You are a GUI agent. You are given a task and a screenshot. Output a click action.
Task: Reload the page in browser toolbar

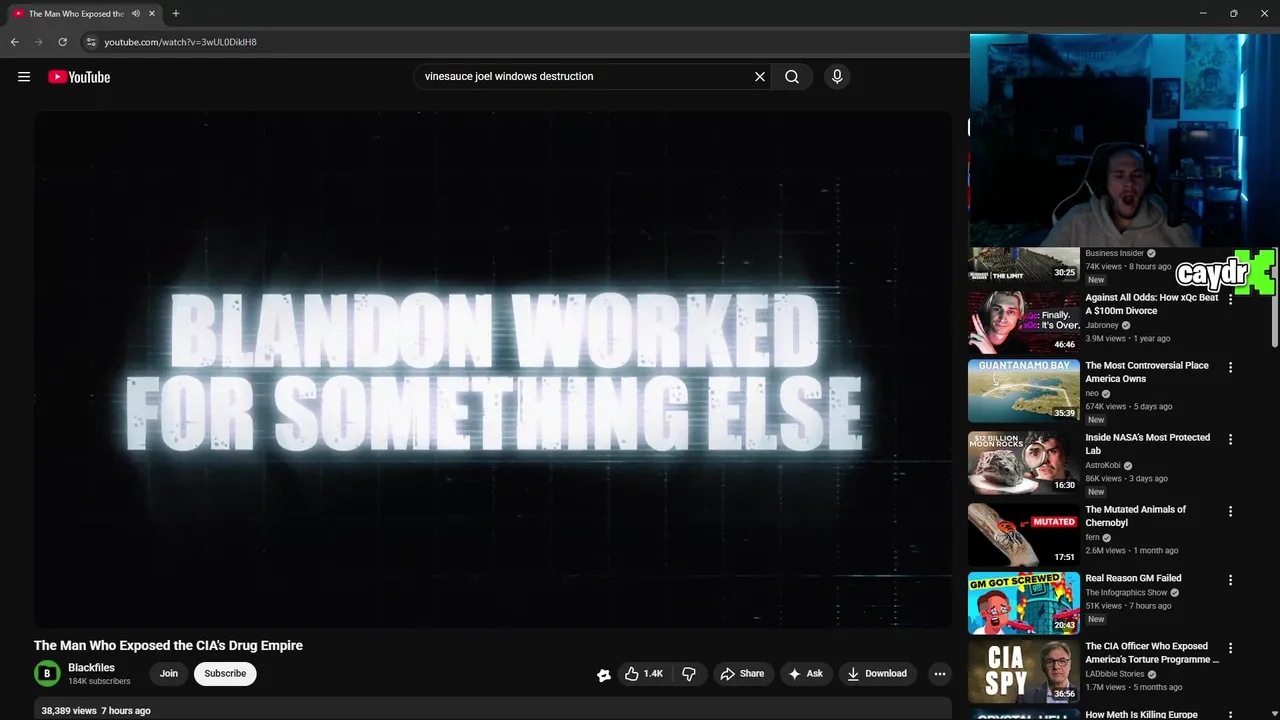(62, 42)
